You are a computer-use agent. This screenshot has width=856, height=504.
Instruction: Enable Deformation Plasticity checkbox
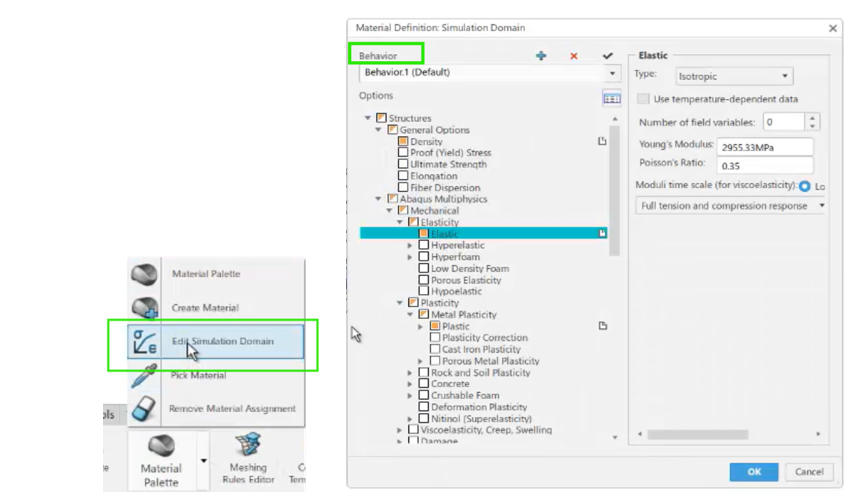[424, 407]
